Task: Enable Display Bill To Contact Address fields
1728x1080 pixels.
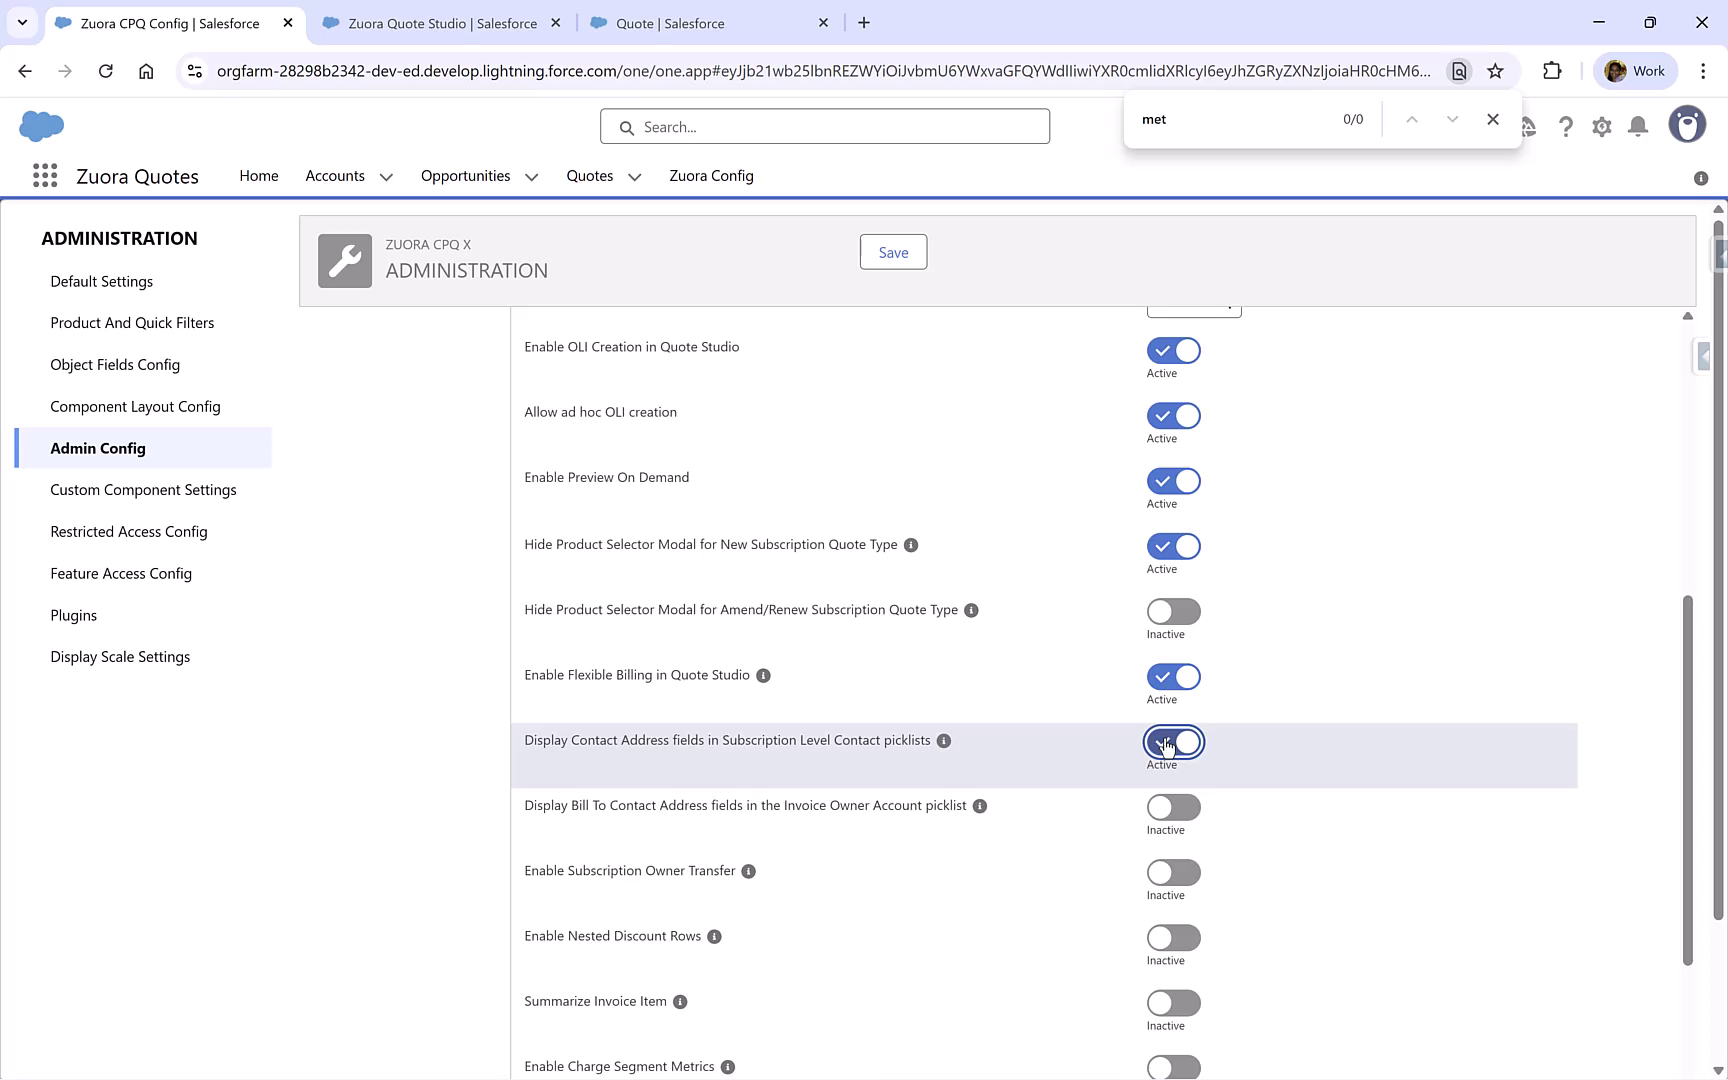Action: point(1172,808)
